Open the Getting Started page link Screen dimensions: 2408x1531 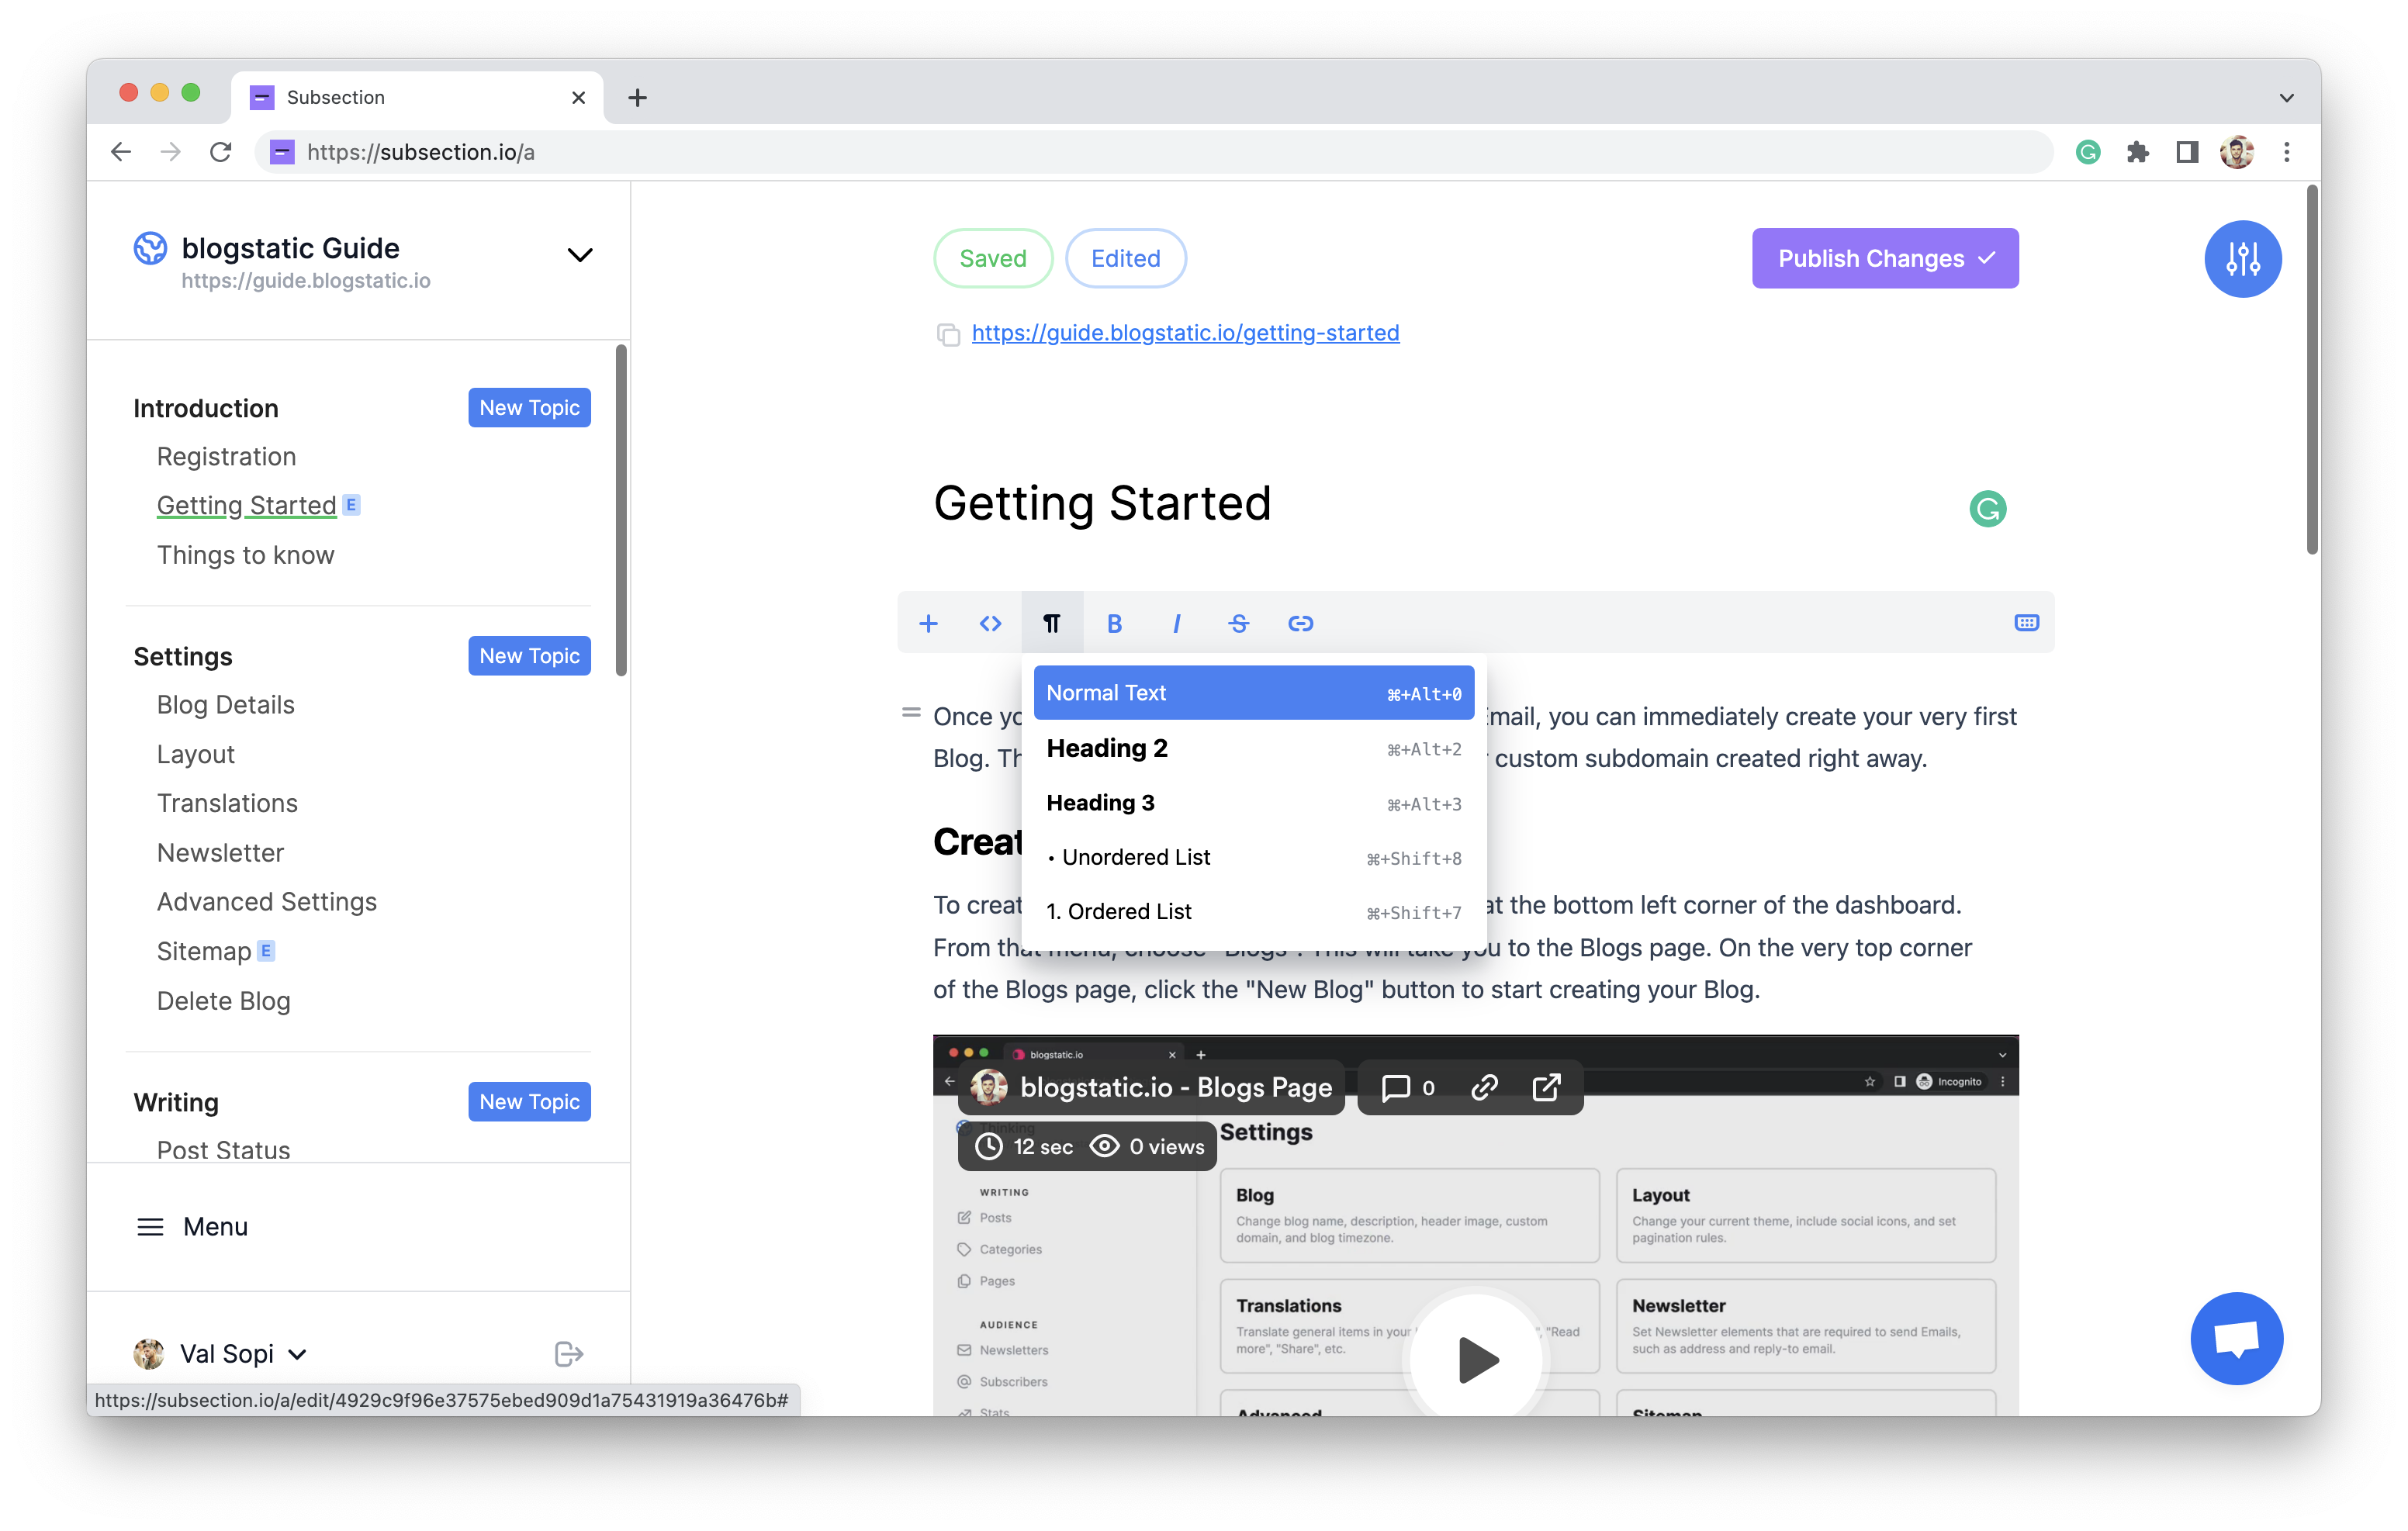tap(246, 505)
